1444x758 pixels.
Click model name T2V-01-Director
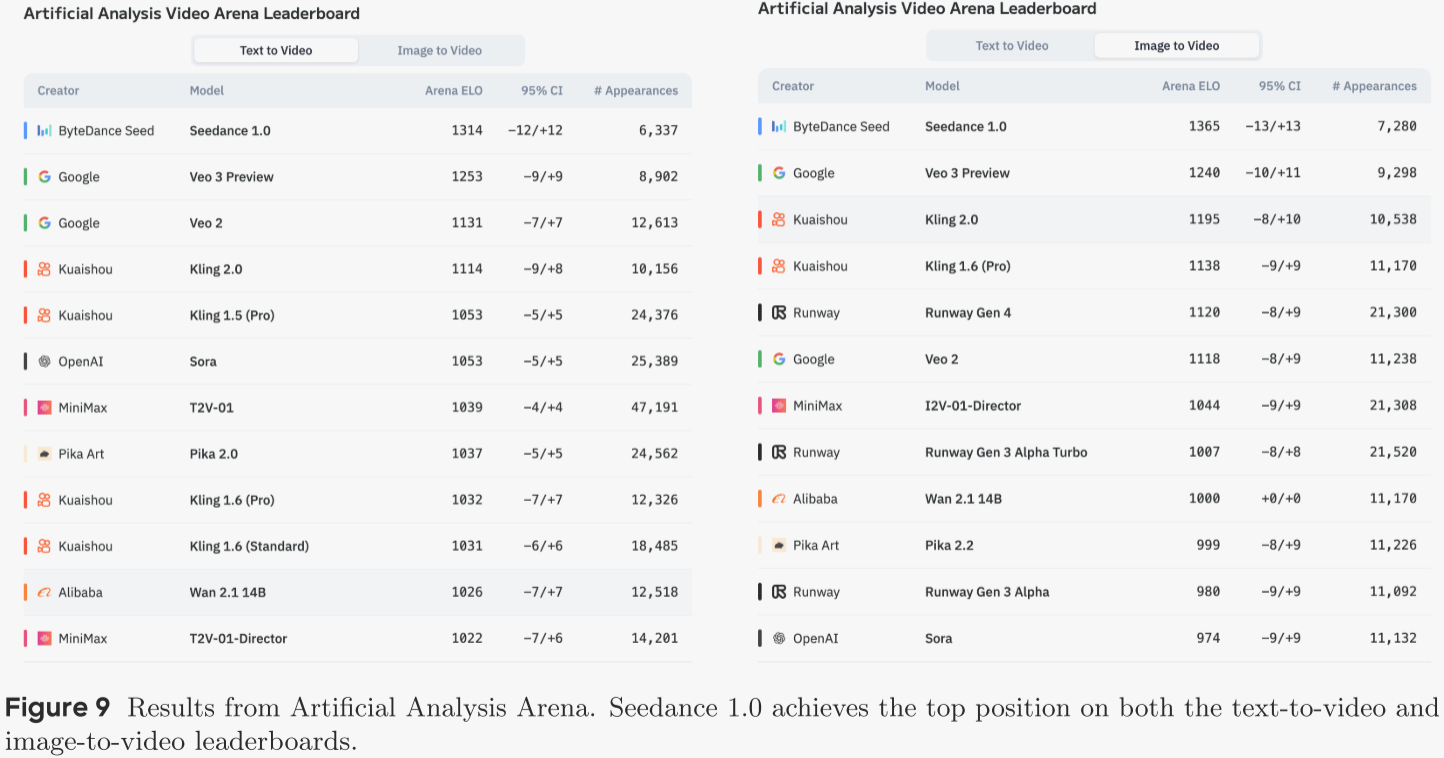pyautogui.click(x=238, y=638)
